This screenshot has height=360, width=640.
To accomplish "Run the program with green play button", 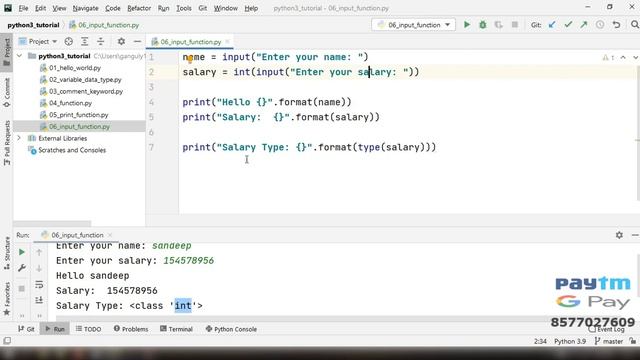I will (467, 25).
